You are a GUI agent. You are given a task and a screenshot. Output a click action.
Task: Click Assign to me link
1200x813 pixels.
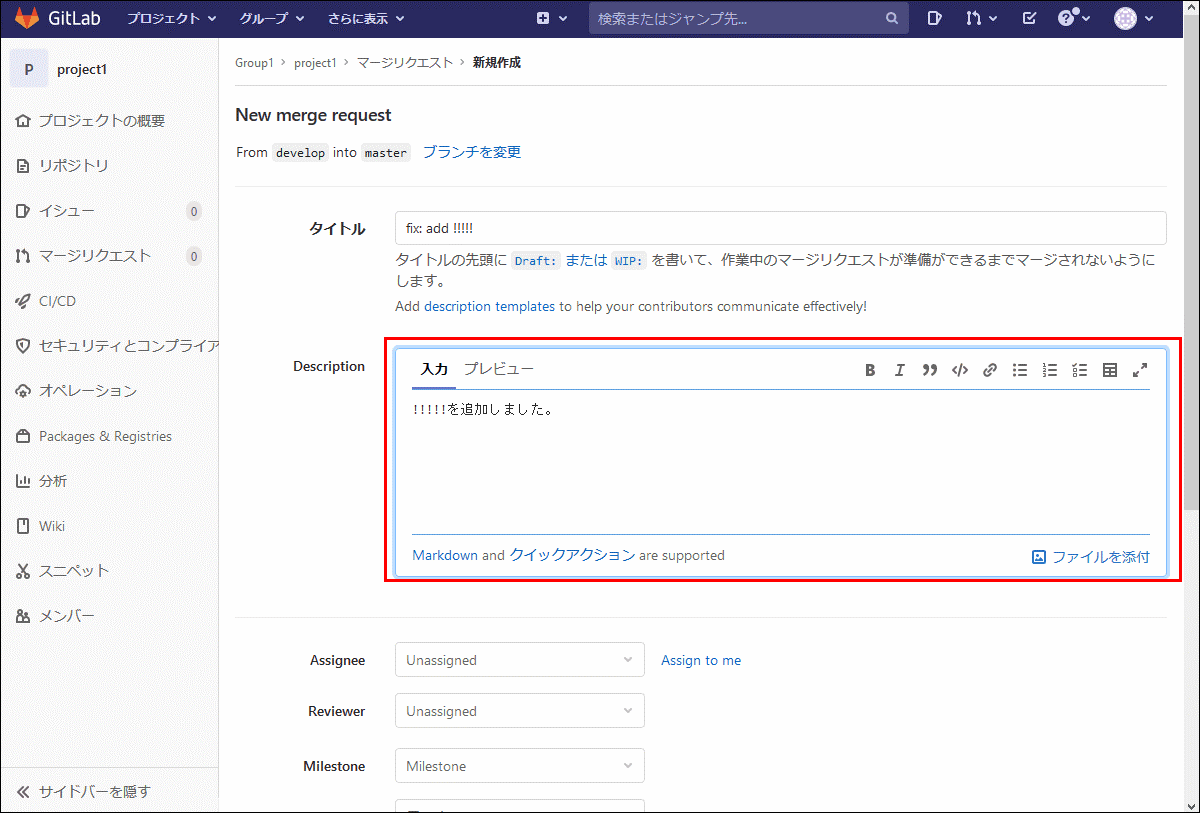click(701, 660)
